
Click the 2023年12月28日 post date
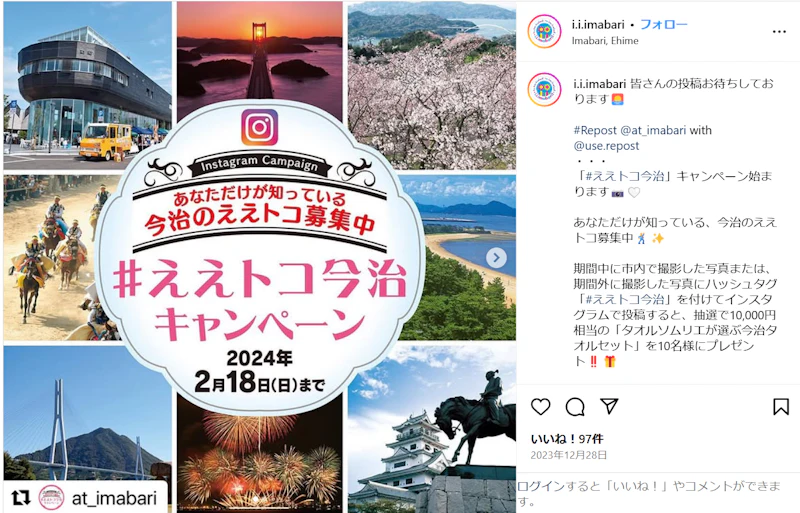pyautogui.click(x=568, y=455)
